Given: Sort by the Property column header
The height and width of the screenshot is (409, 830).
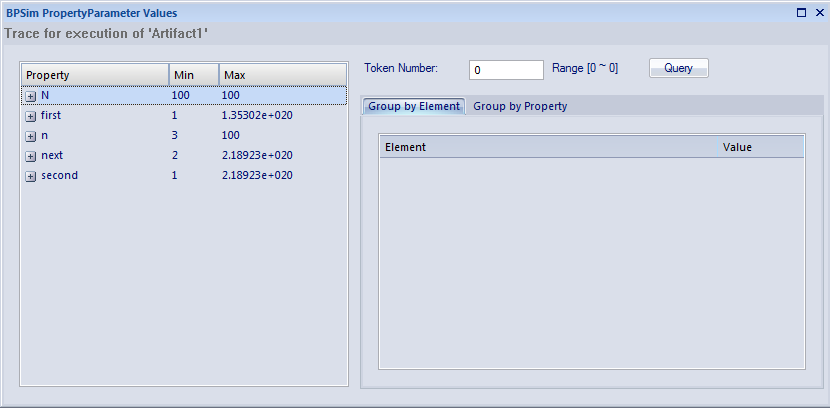Looking at the screenshot, I should [94, 75].
